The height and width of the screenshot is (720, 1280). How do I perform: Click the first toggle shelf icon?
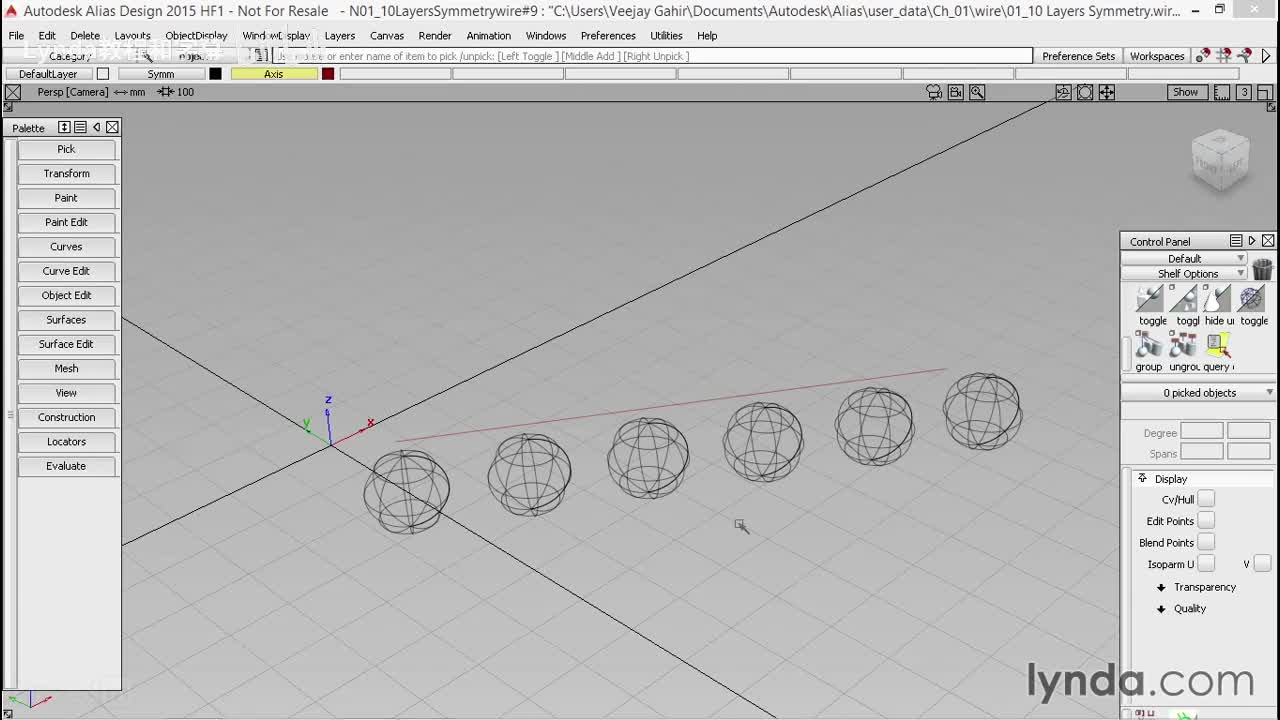[x=1151, y=299]
